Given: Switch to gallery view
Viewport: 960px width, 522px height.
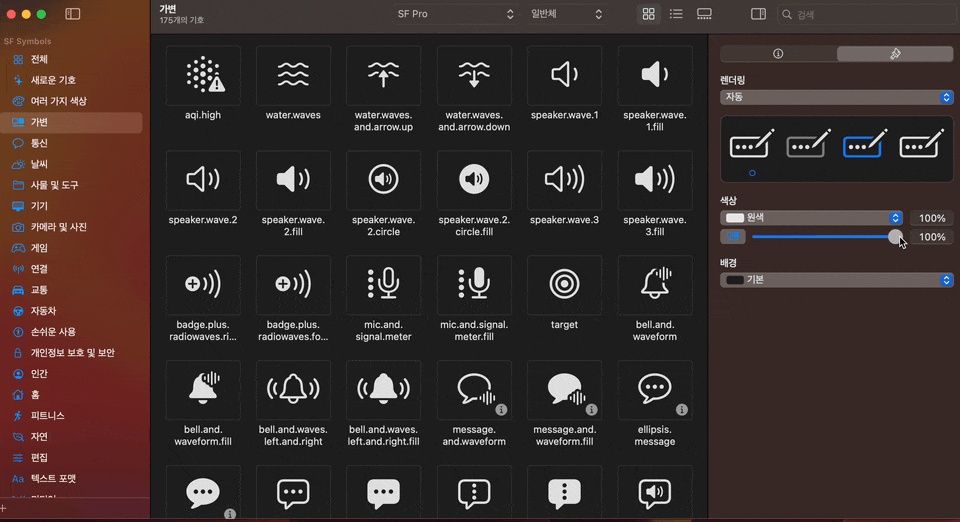Looking at the screenshot, I should coord(704,13).
